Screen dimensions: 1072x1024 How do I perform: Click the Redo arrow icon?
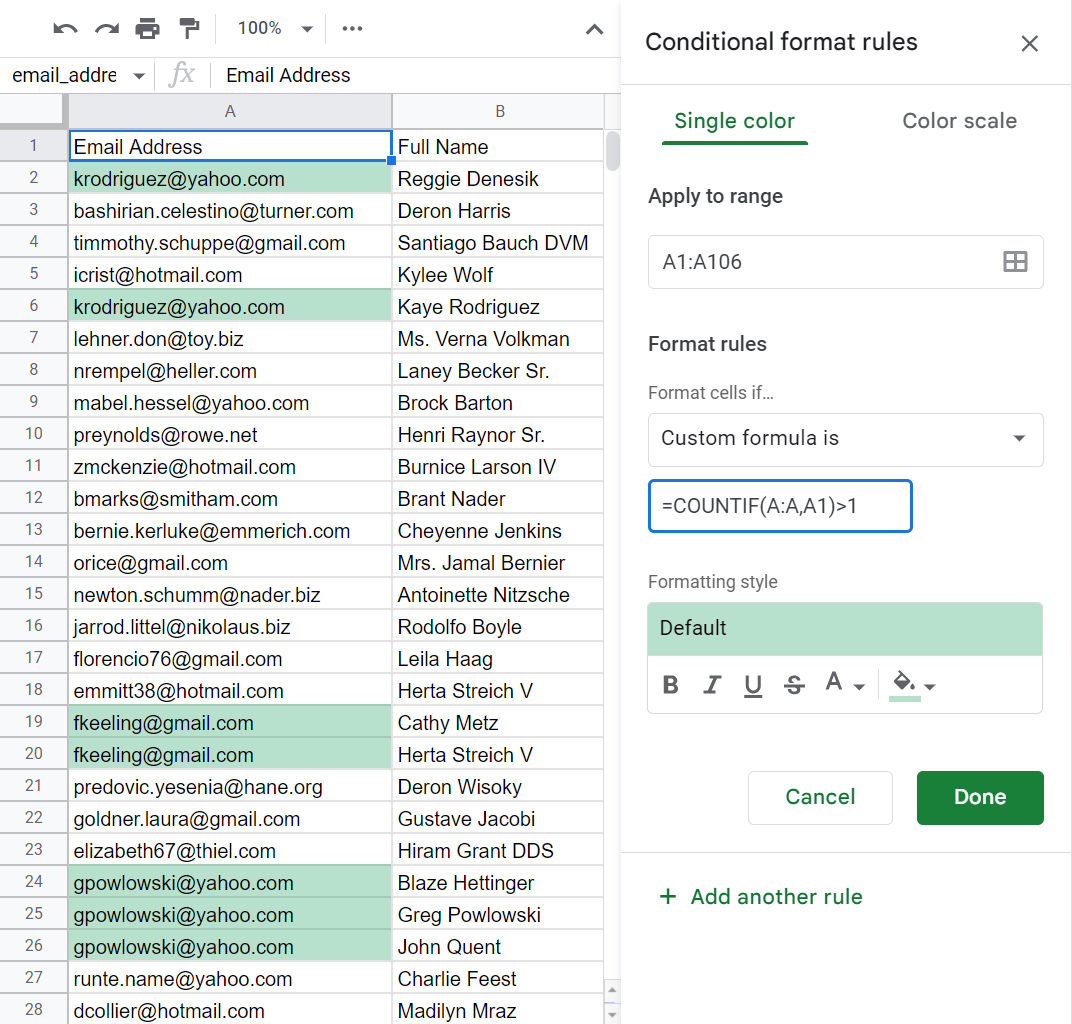pos(106,29)
